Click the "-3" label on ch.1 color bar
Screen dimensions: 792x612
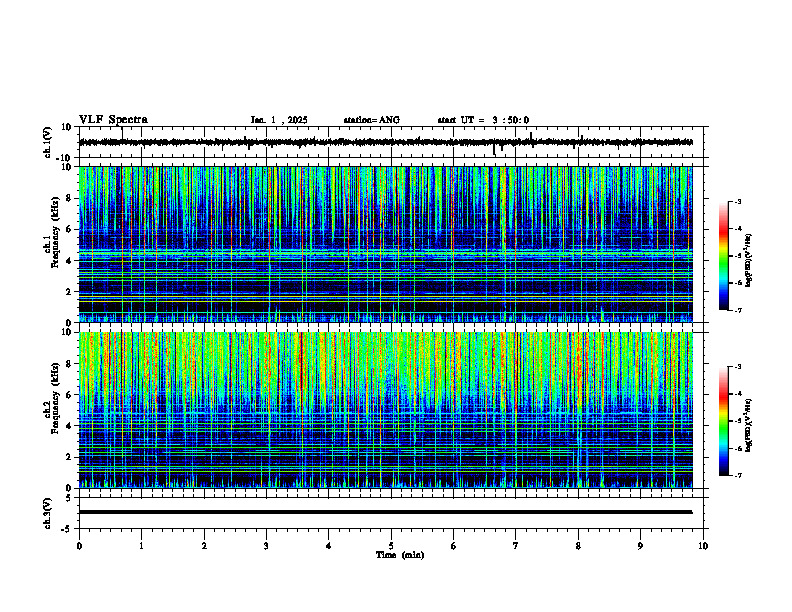pyautogui.click(x=738, y=201)
